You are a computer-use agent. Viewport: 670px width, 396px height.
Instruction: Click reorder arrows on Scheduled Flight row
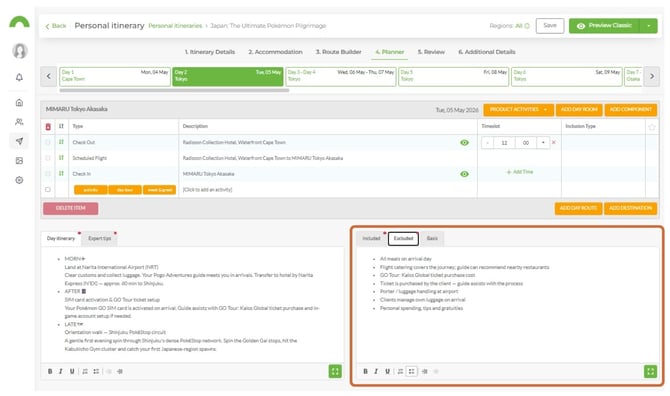coord(61,158)
